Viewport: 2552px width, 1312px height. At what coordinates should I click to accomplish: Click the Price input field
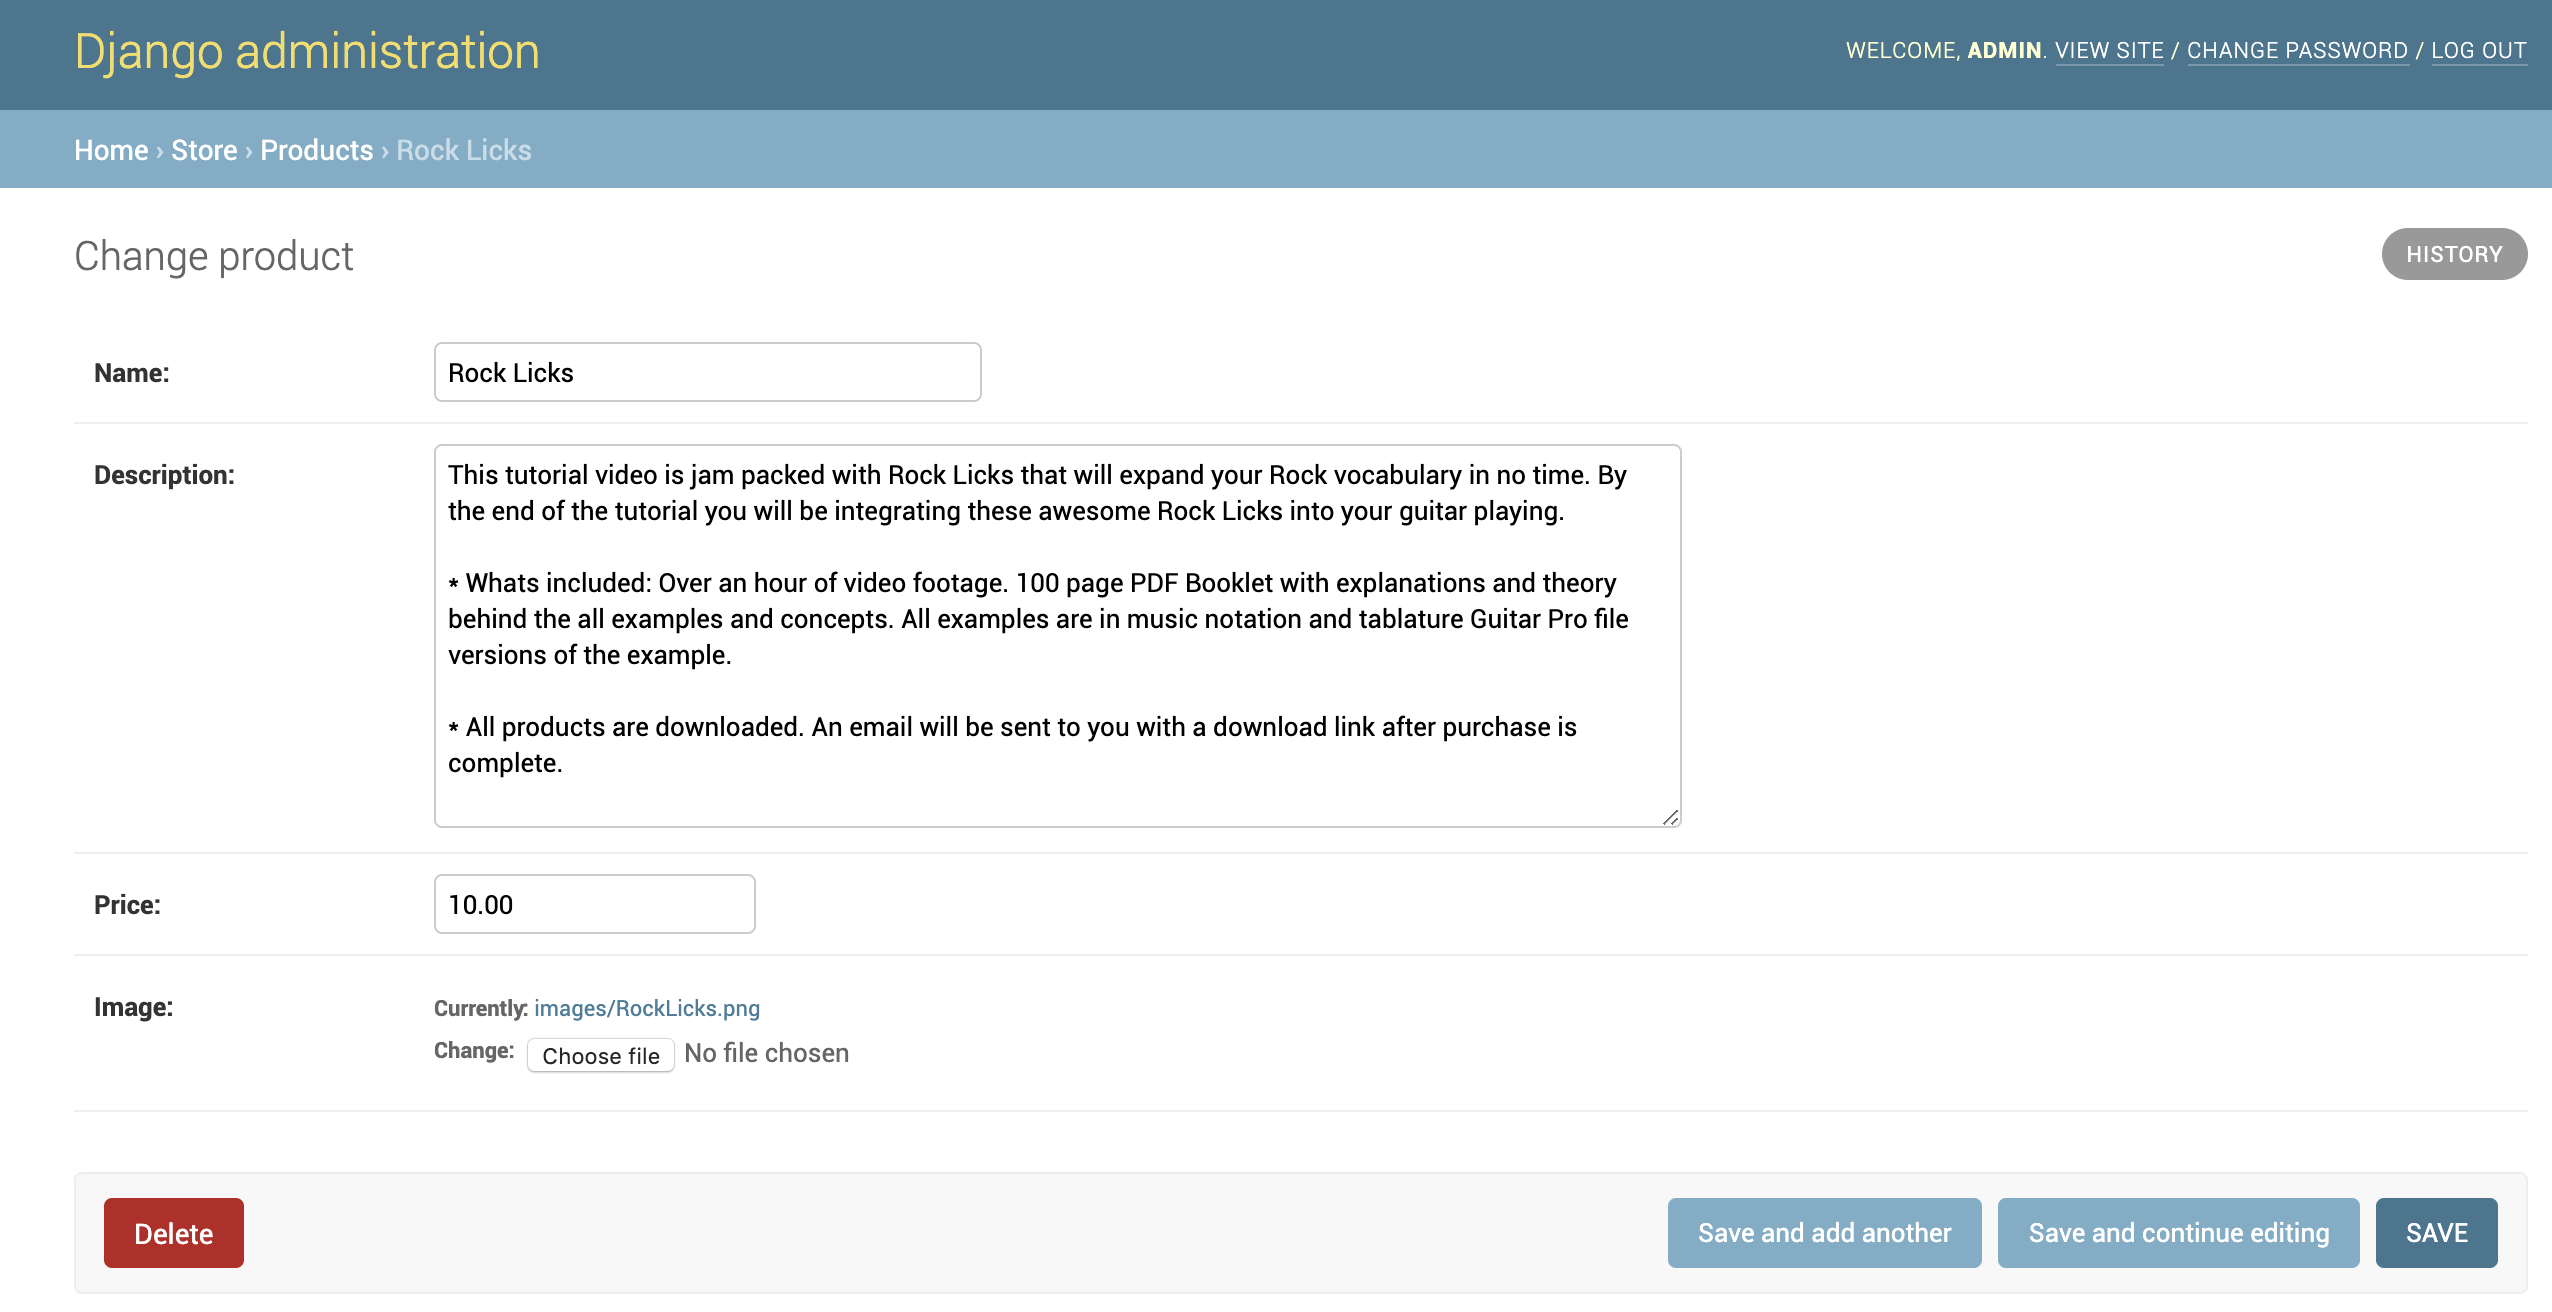[x=594, y=904]
